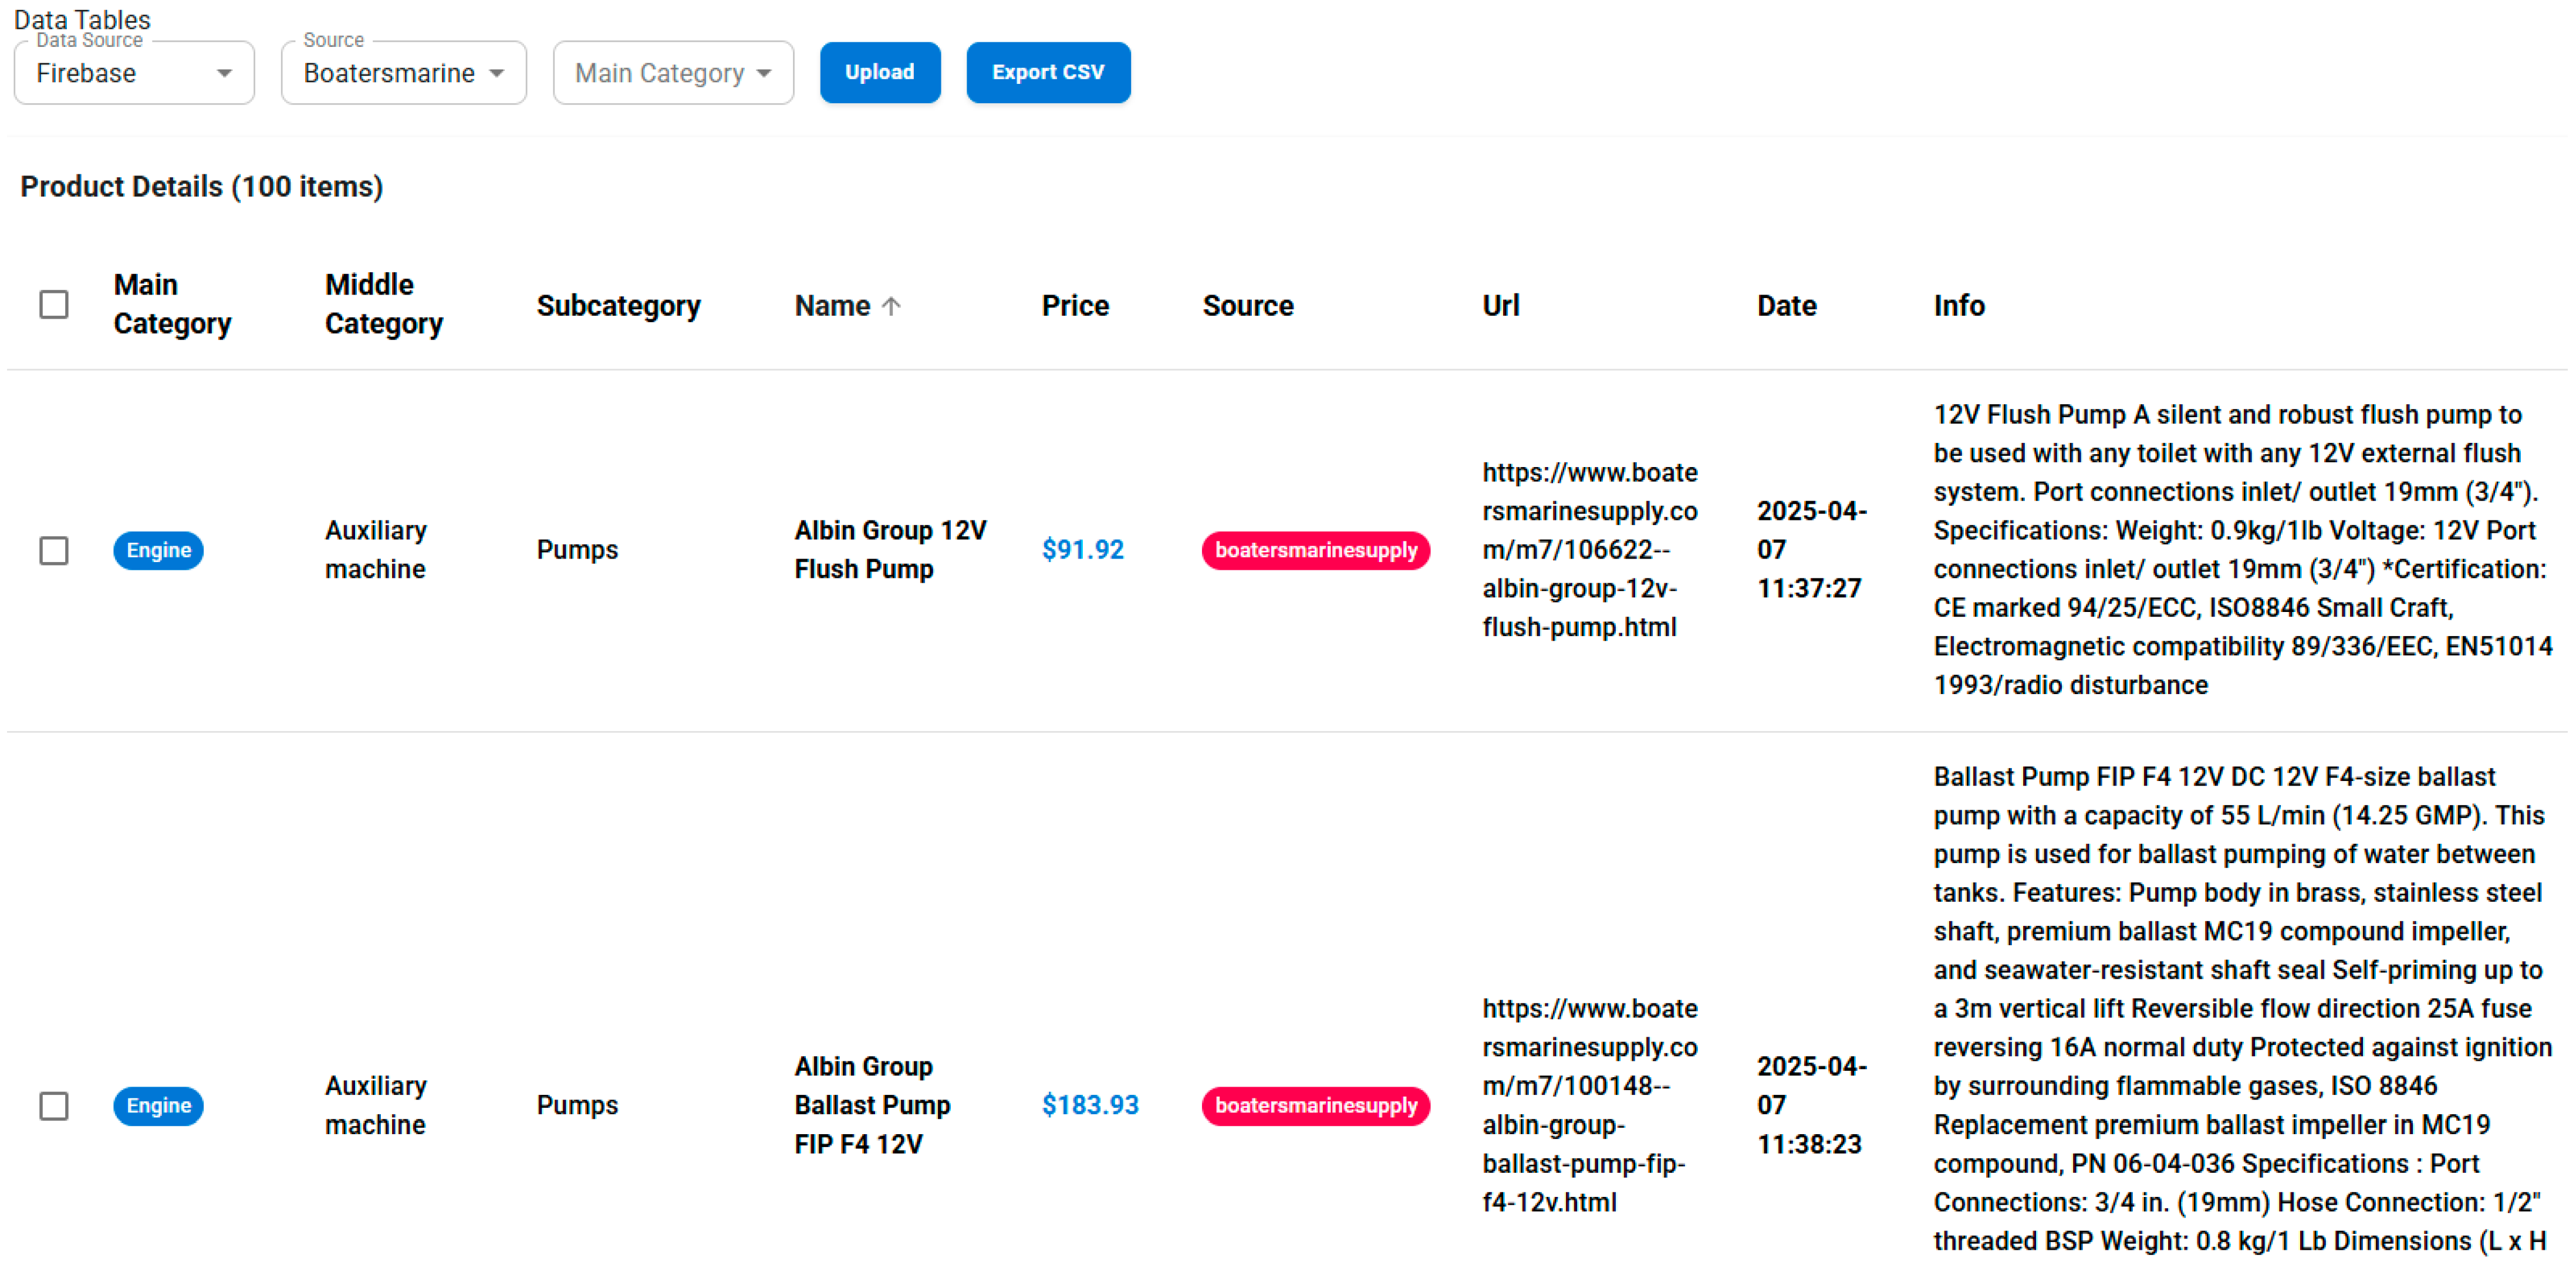This screenshot has width=2576, height=1265.
Task: Check the Albin Group Ballast Pump row
Action: tap(54, 1105)
